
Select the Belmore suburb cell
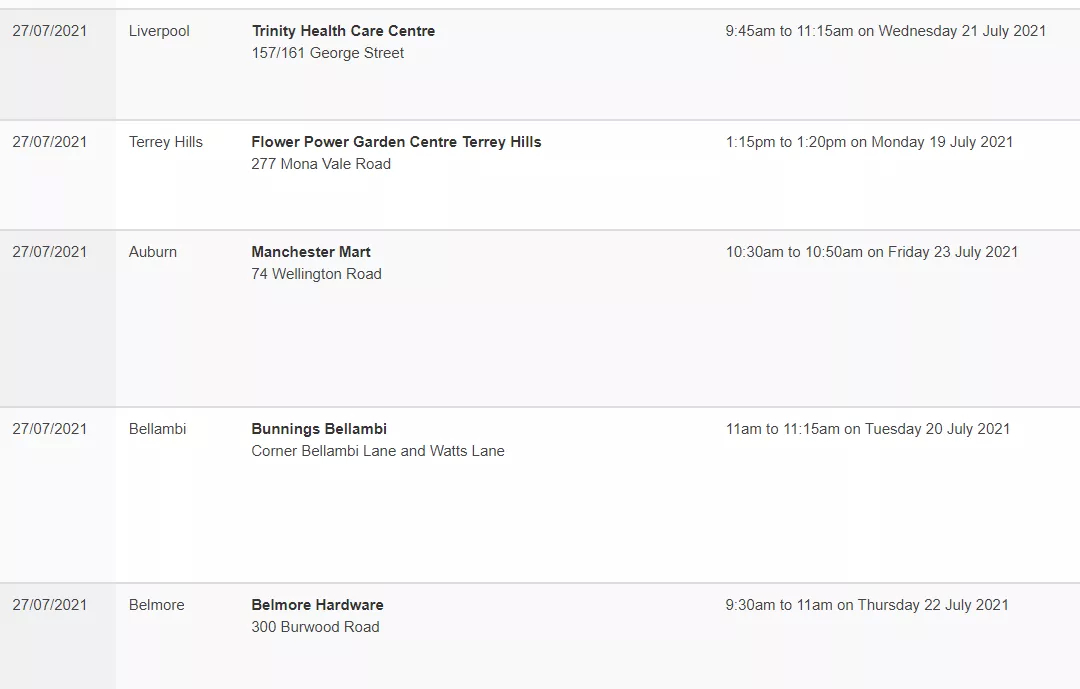click(157, 605)
